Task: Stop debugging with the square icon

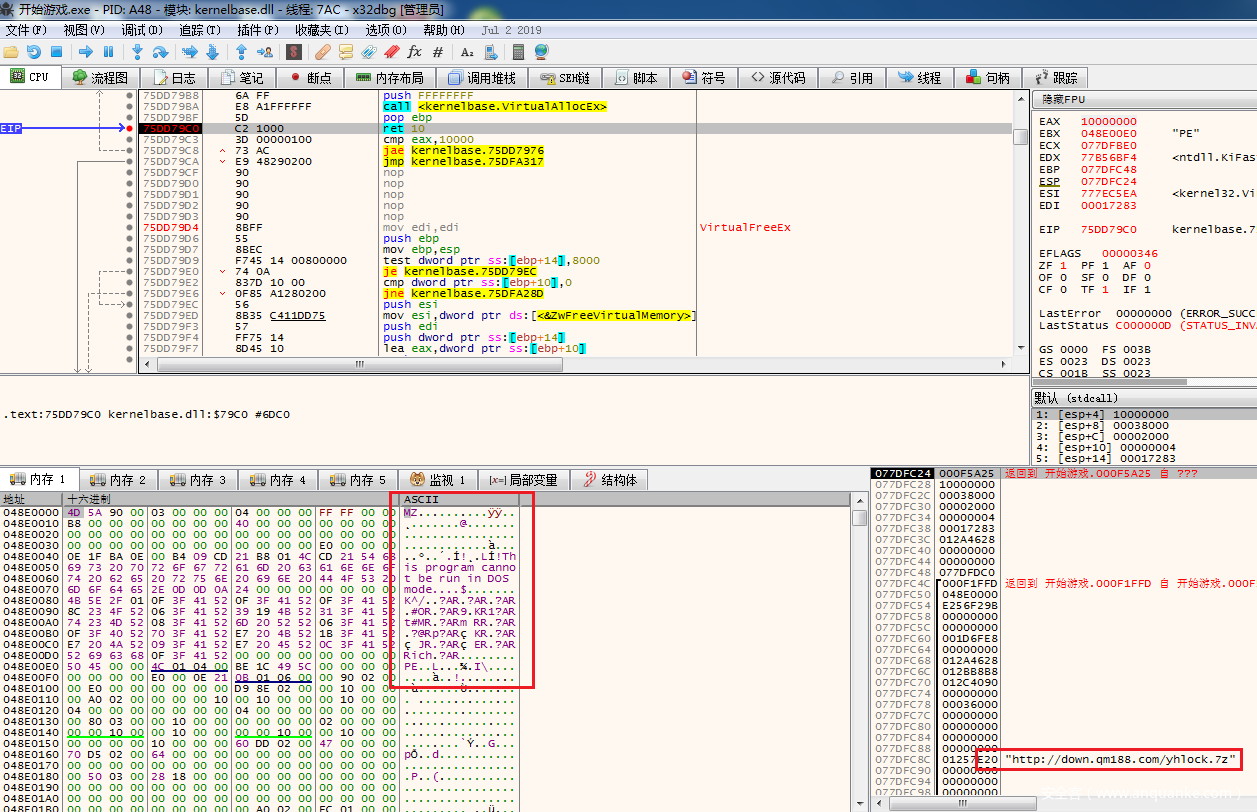Action: [x=57, y=52]
